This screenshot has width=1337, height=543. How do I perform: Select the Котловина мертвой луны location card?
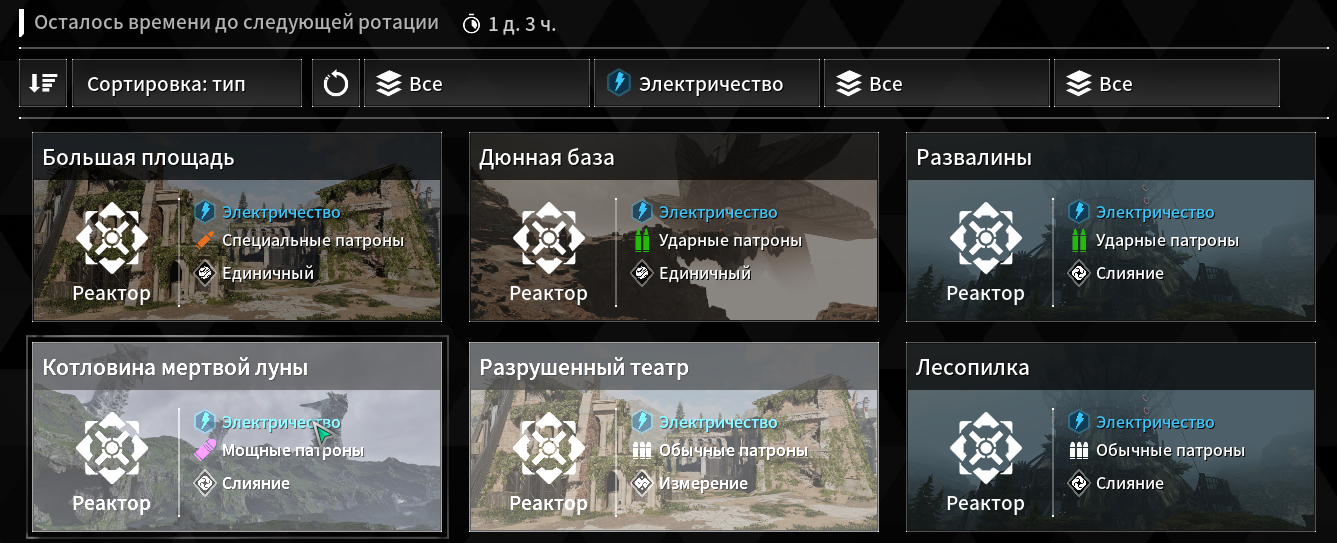click(x=237, y=436)
